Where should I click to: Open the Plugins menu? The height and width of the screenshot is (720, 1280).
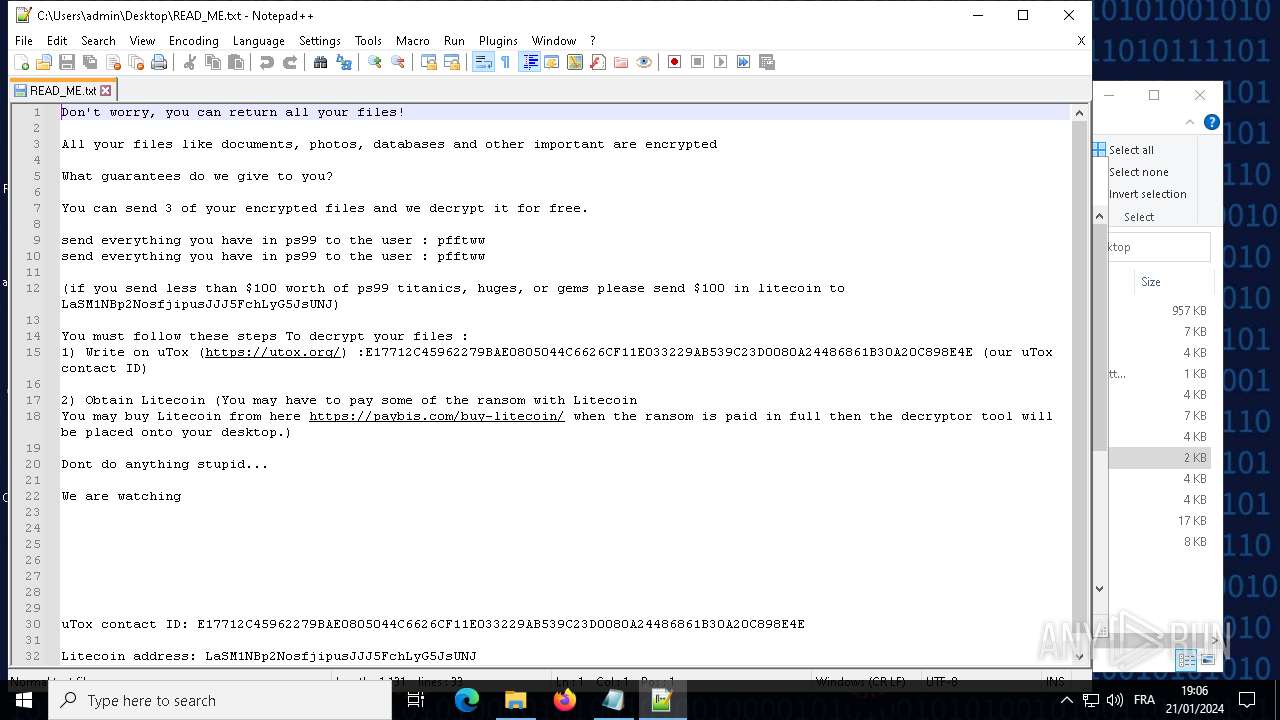[x=498, y=41]
